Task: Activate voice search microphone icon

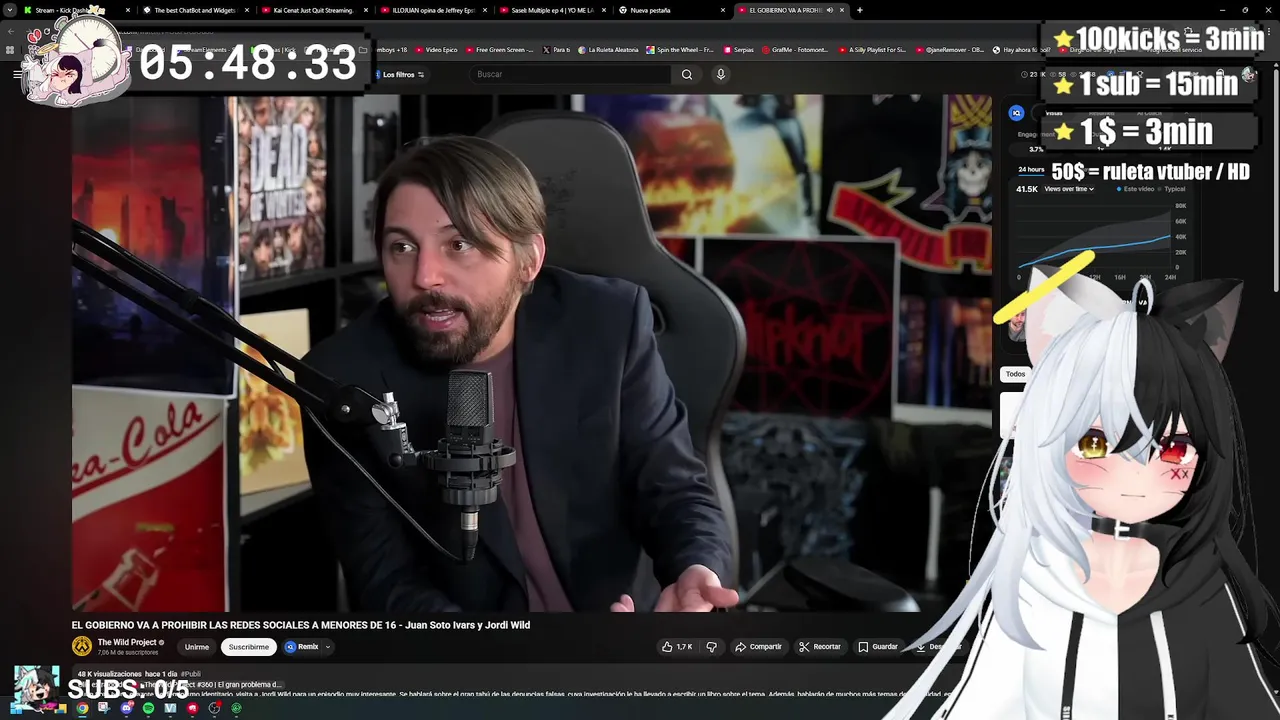Action: (x=720, y=74)
